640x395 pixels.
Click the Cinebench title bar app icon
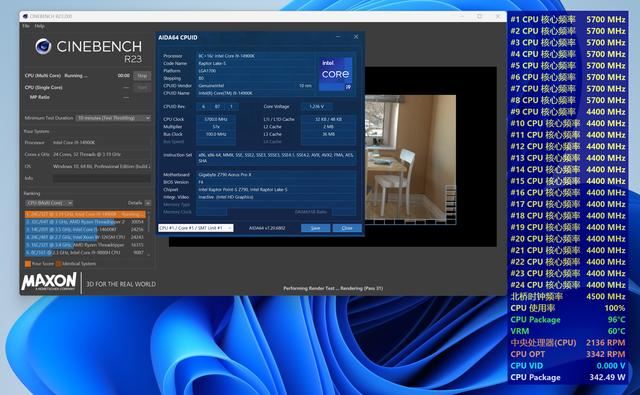tap(25, 16)
